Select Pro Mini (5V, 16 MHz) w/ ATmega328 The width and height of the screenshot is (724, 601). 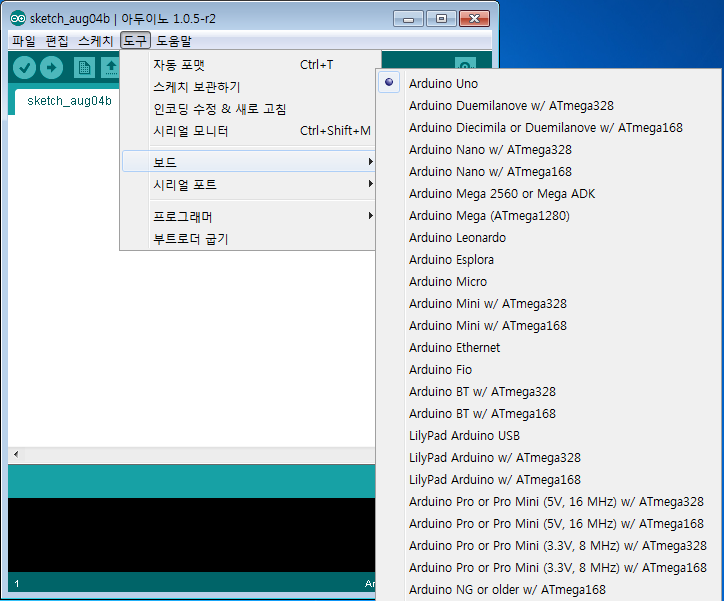[549, 502]
